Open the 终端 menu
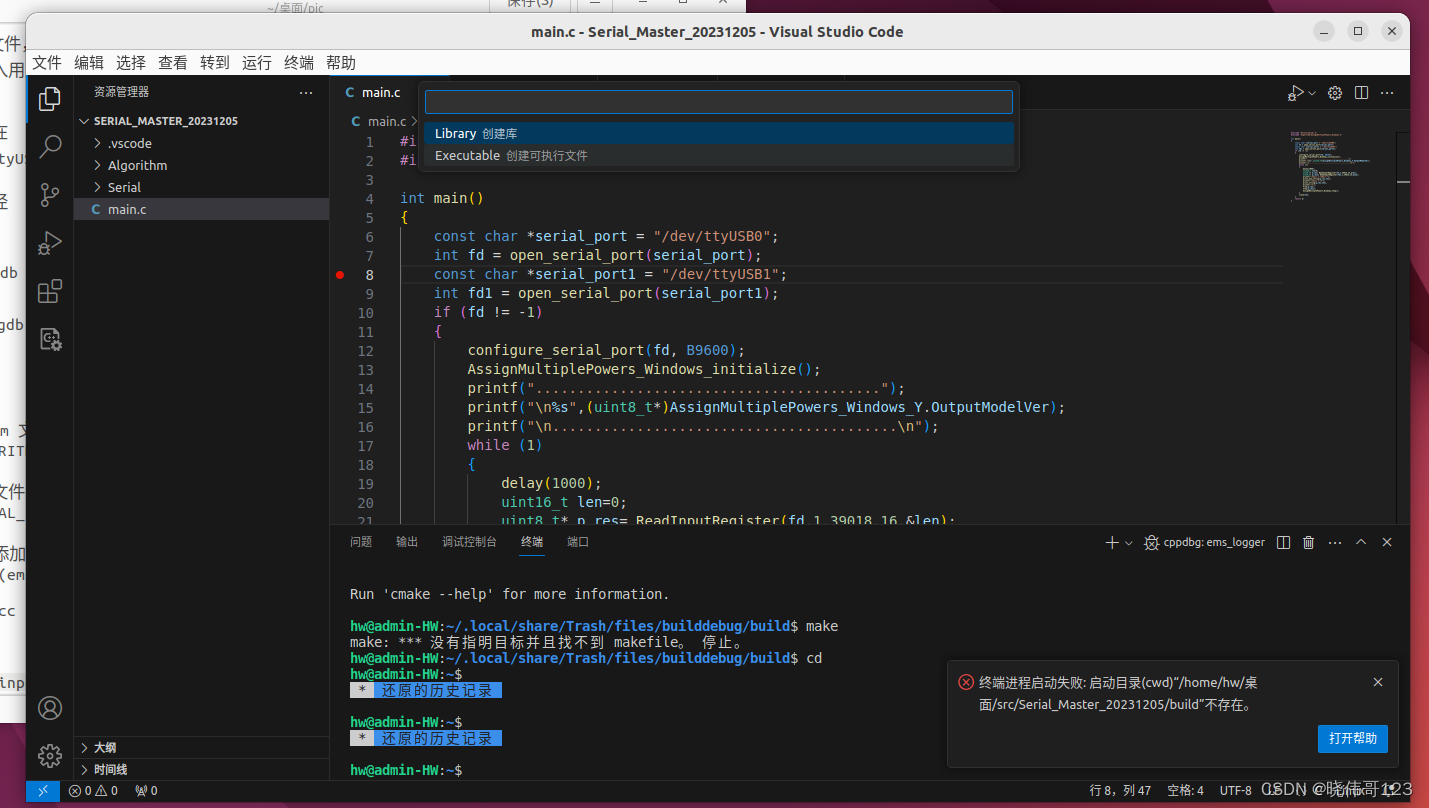This screenshot has width=1429, height=808. 299,63
